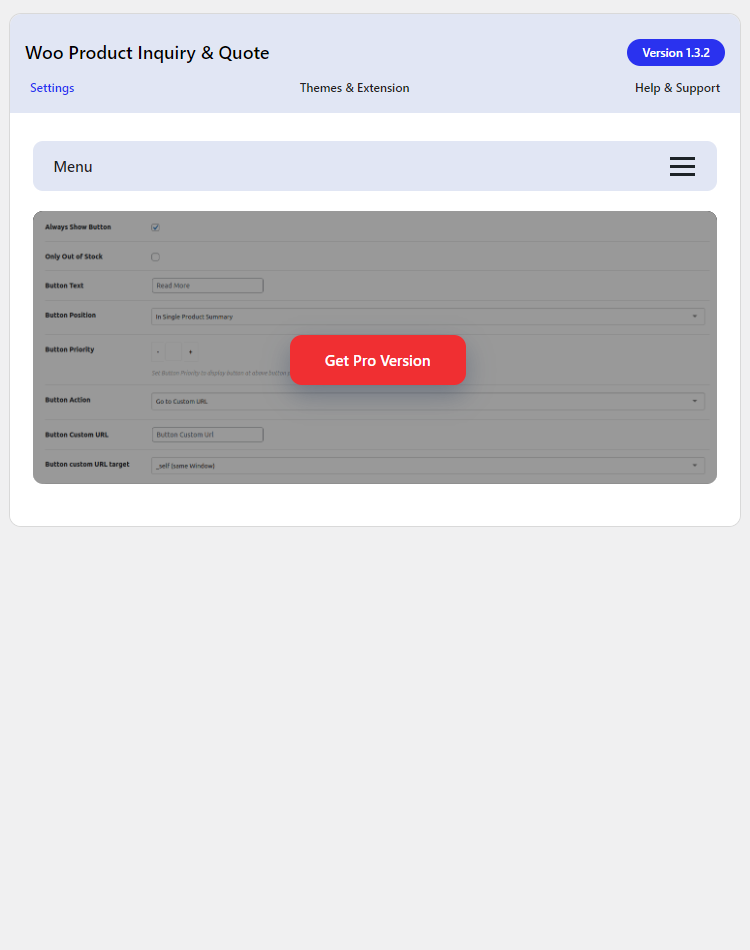Click the Only Out of Stock label

click(x=74, y=257)
